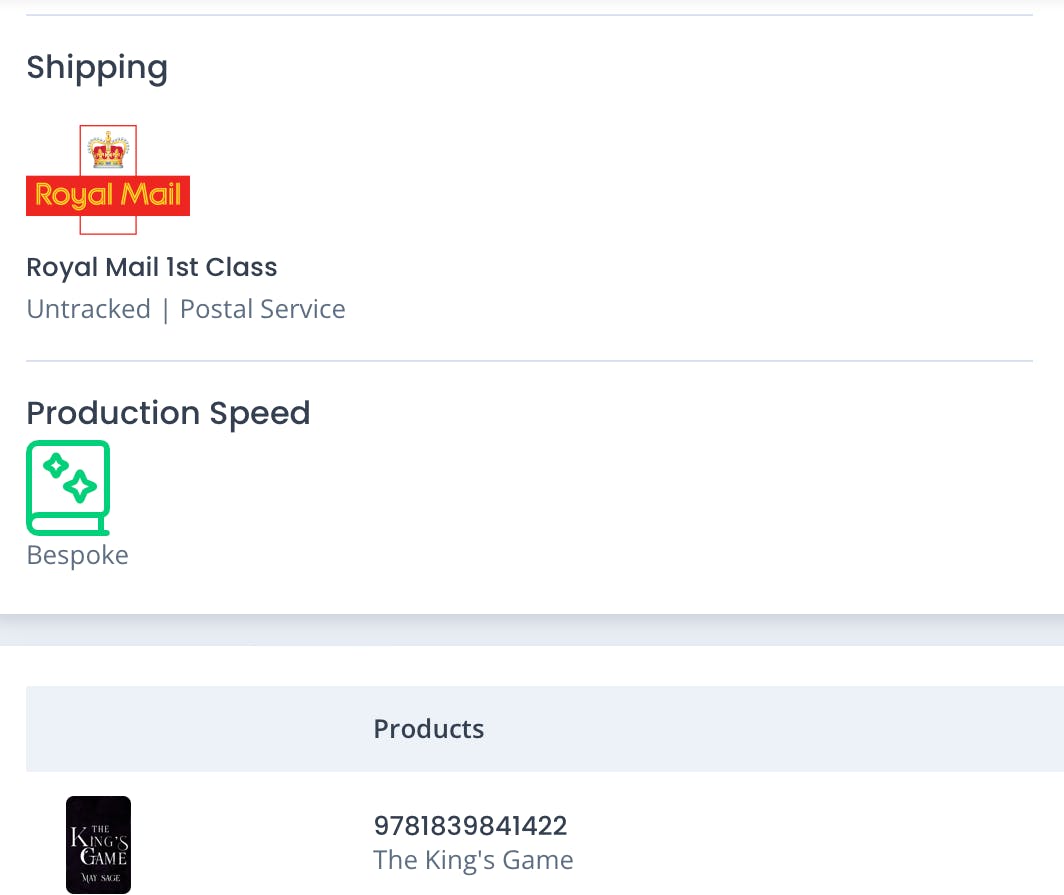The image size is (1064, 895).
Task: Click the separator bar between Untracked and Postal Service
Action: pyautogui.click(x=165, y=309)
